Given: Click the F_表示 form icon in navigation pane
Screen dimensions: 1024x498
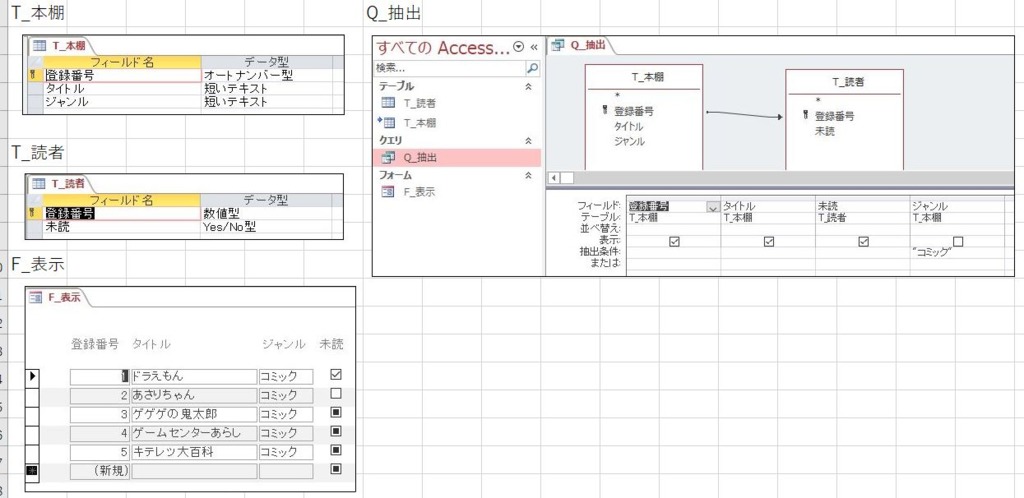Looking at the screenshot, I should click(x=388, y=192).
